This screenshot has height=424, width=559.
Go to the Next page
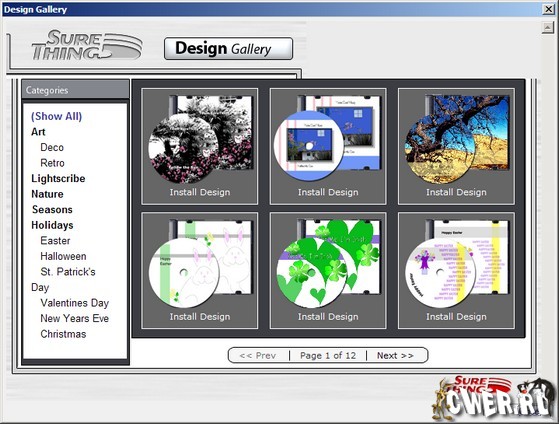[395, 356]
